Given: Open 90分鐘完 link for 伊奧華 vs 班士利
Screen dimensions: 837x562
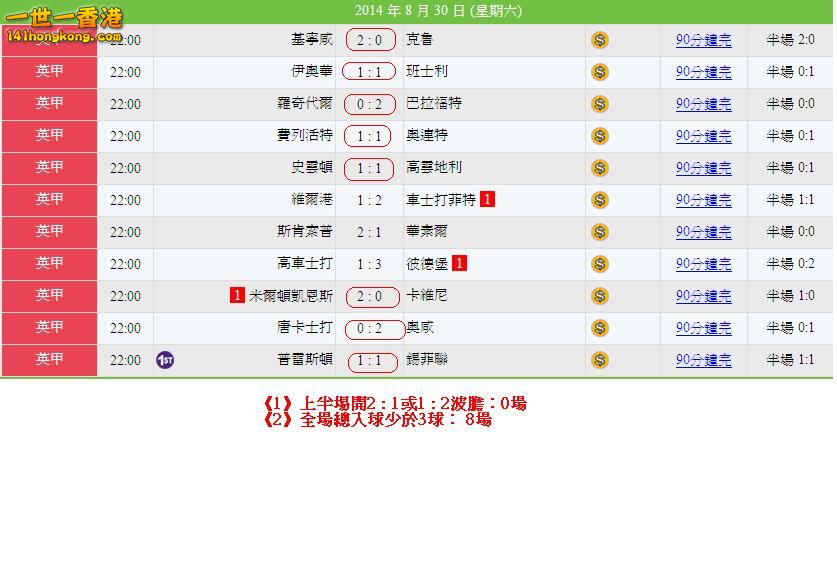Looking at the screenshot, I should [703, 72].
